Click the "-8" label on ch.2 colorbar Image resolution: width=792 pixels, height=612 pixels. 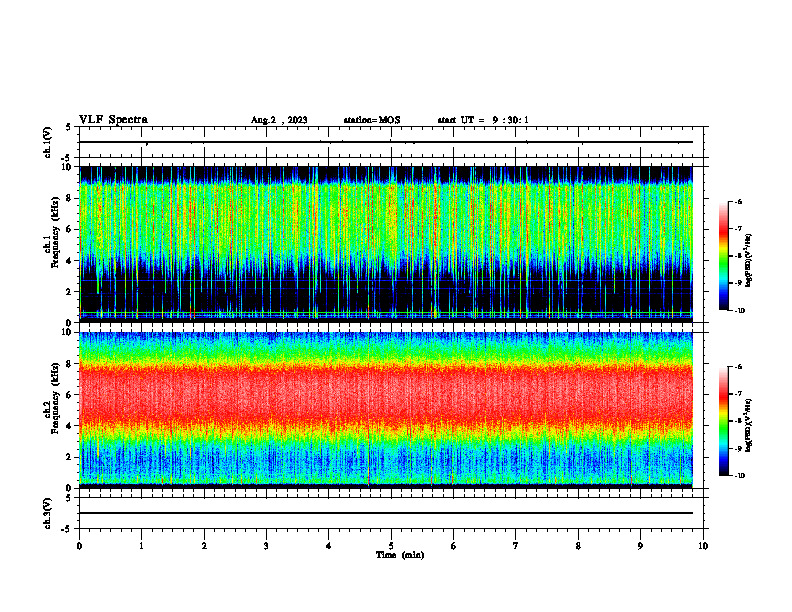(x=738, y=422)
